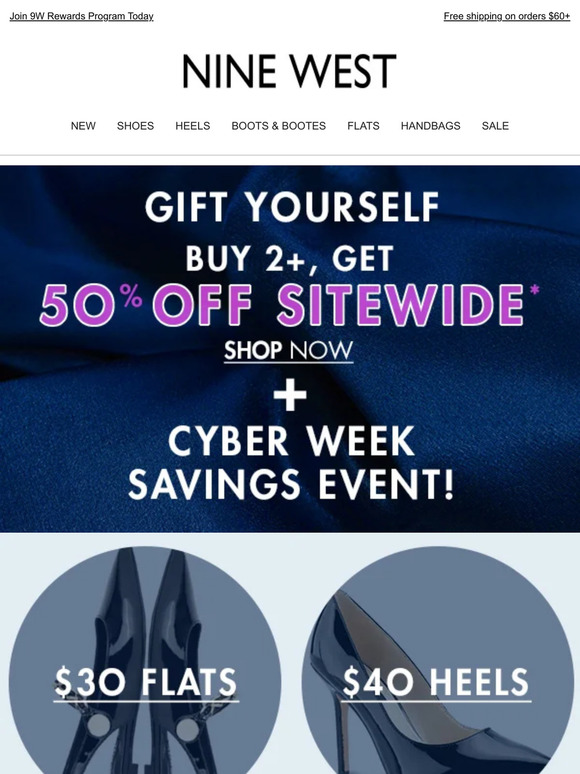Open Free shipping on orders $60+ link

pyautogui.click(x=507, y=16)
